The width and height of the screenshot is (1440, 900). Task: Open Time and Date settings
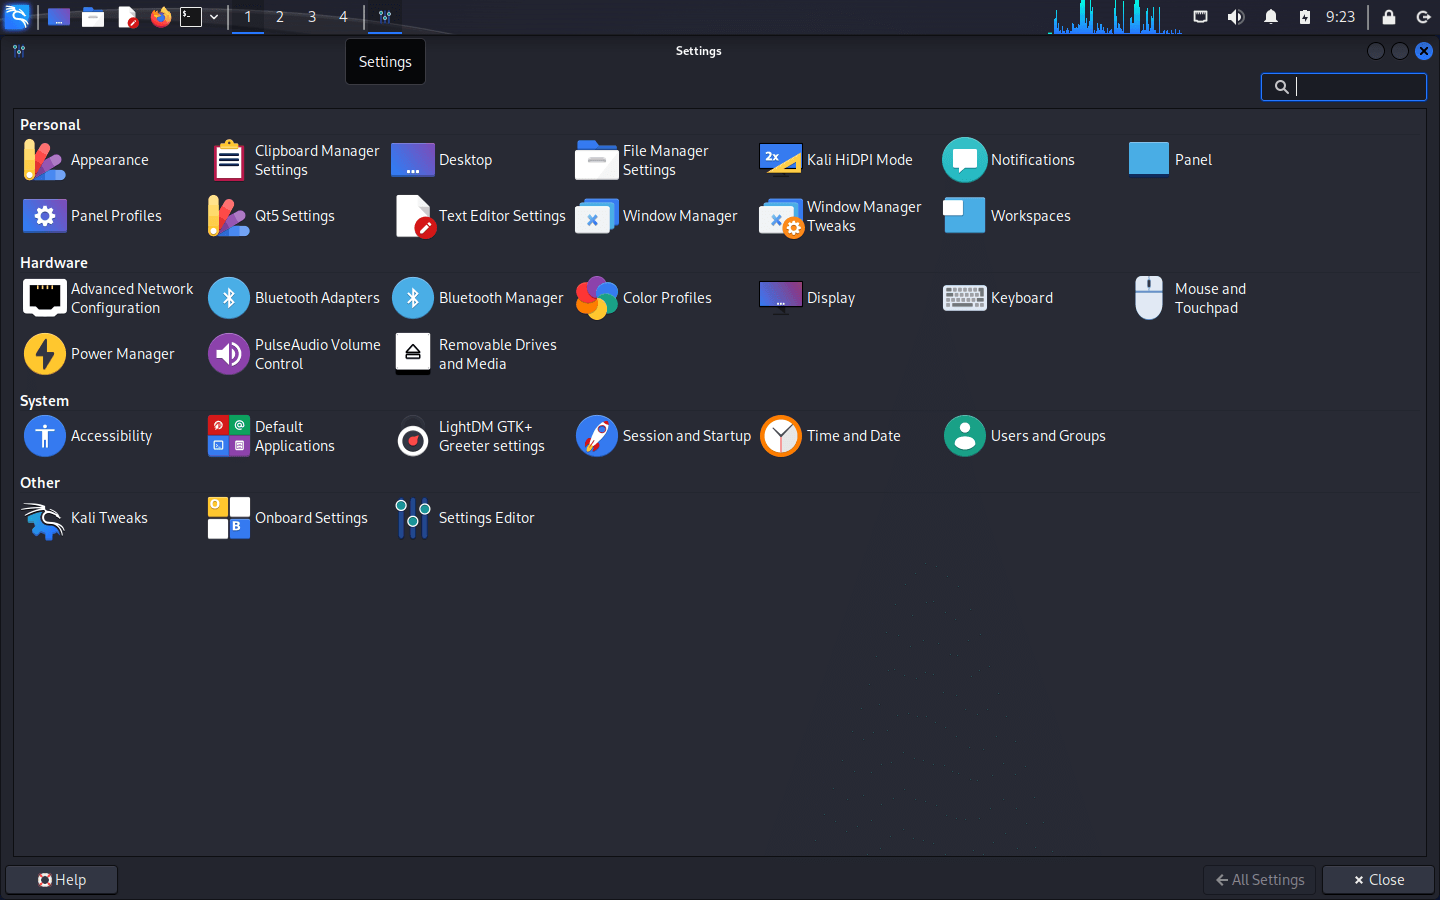click(831, 436)
